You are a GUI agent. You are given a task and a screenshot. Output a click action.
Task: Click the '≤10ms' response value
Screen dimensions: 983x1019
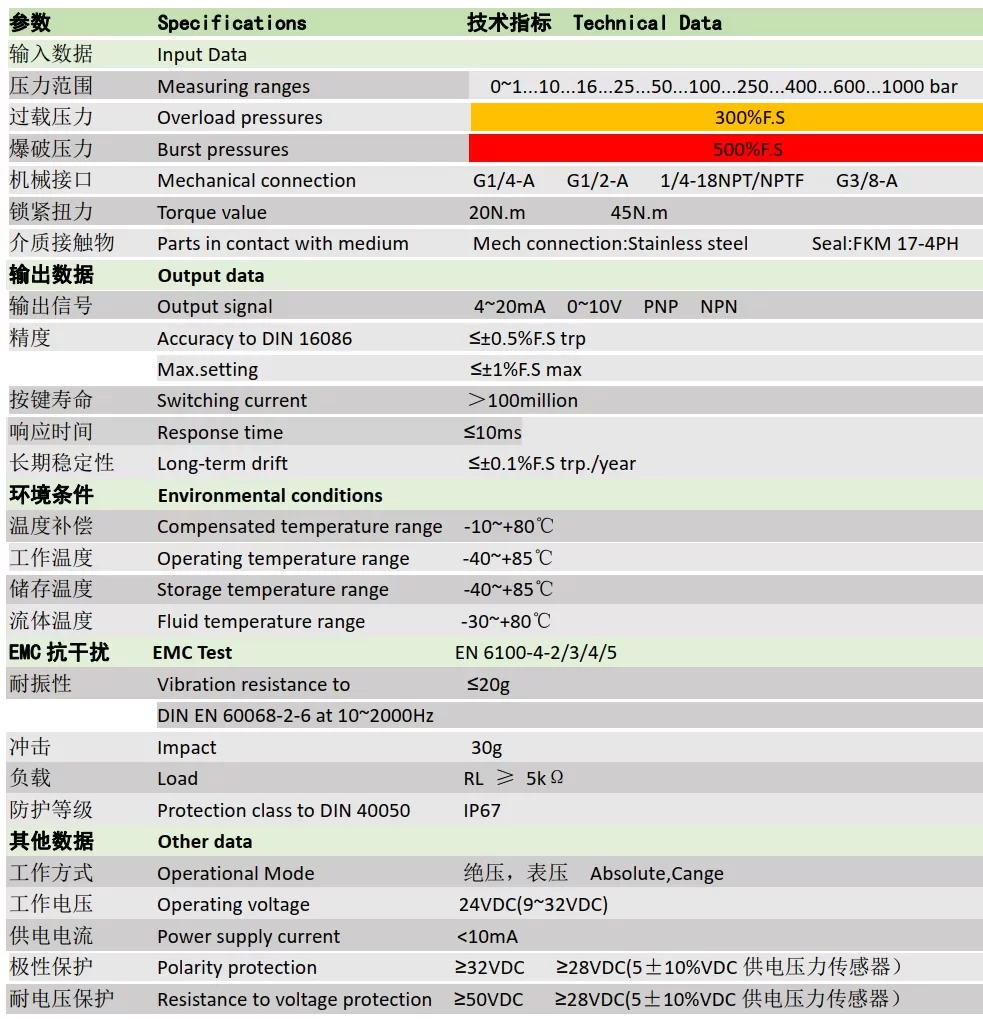(x=492, y=433)
